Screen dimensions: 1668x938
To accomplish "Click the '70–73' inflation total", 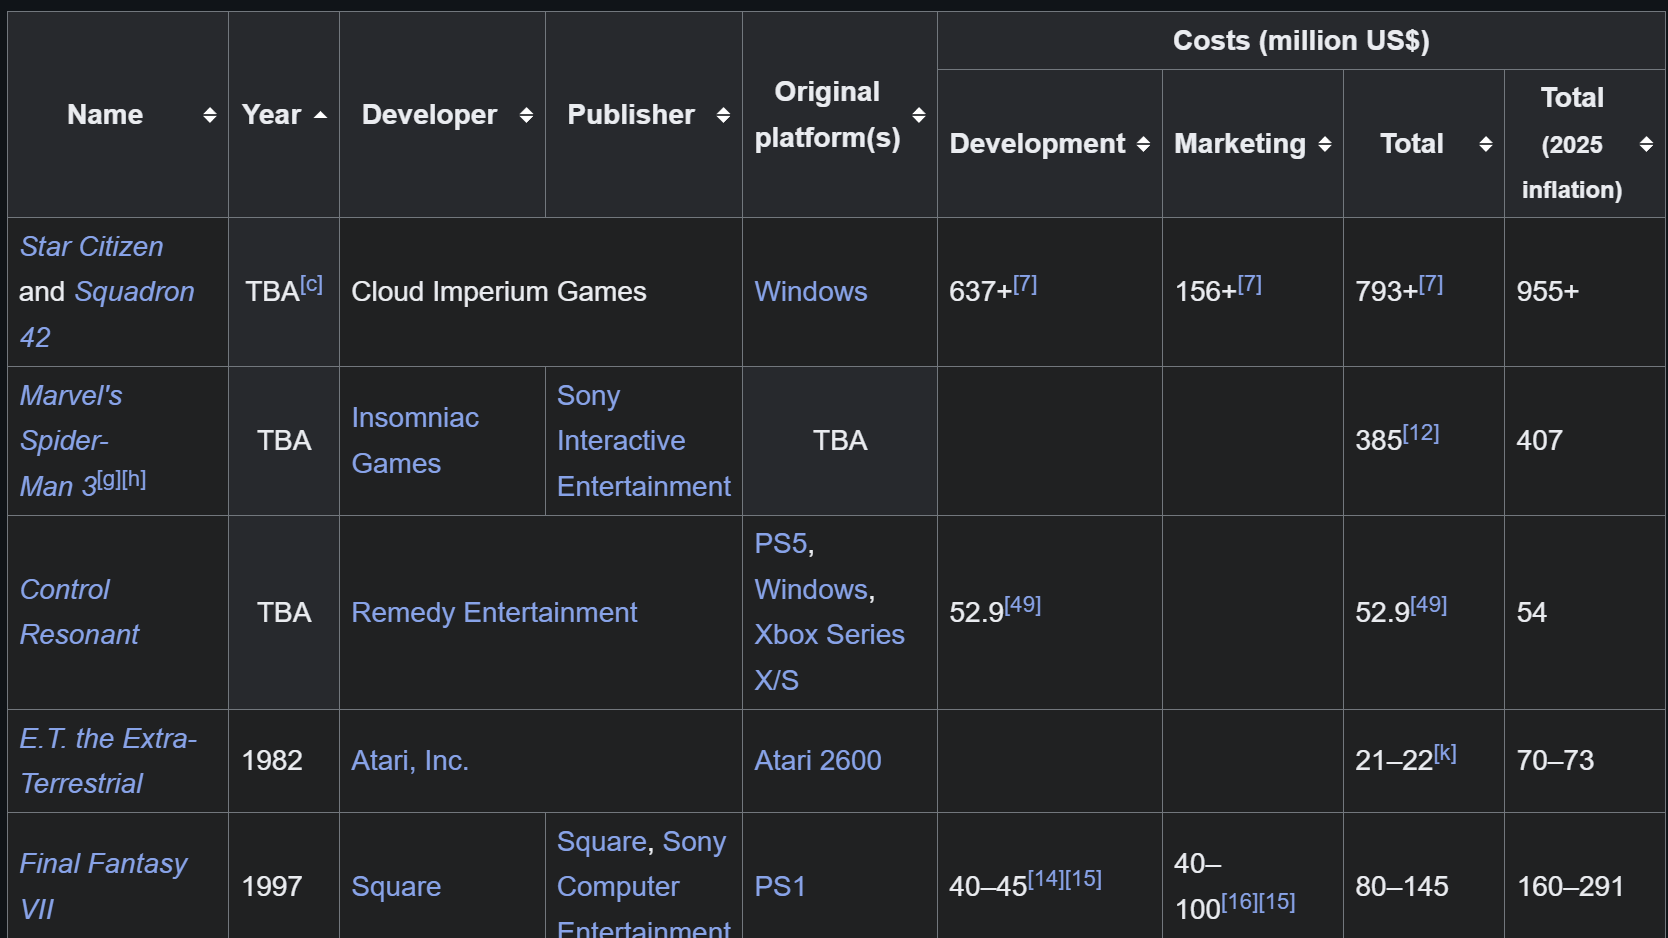I will tap(1555, 761).
